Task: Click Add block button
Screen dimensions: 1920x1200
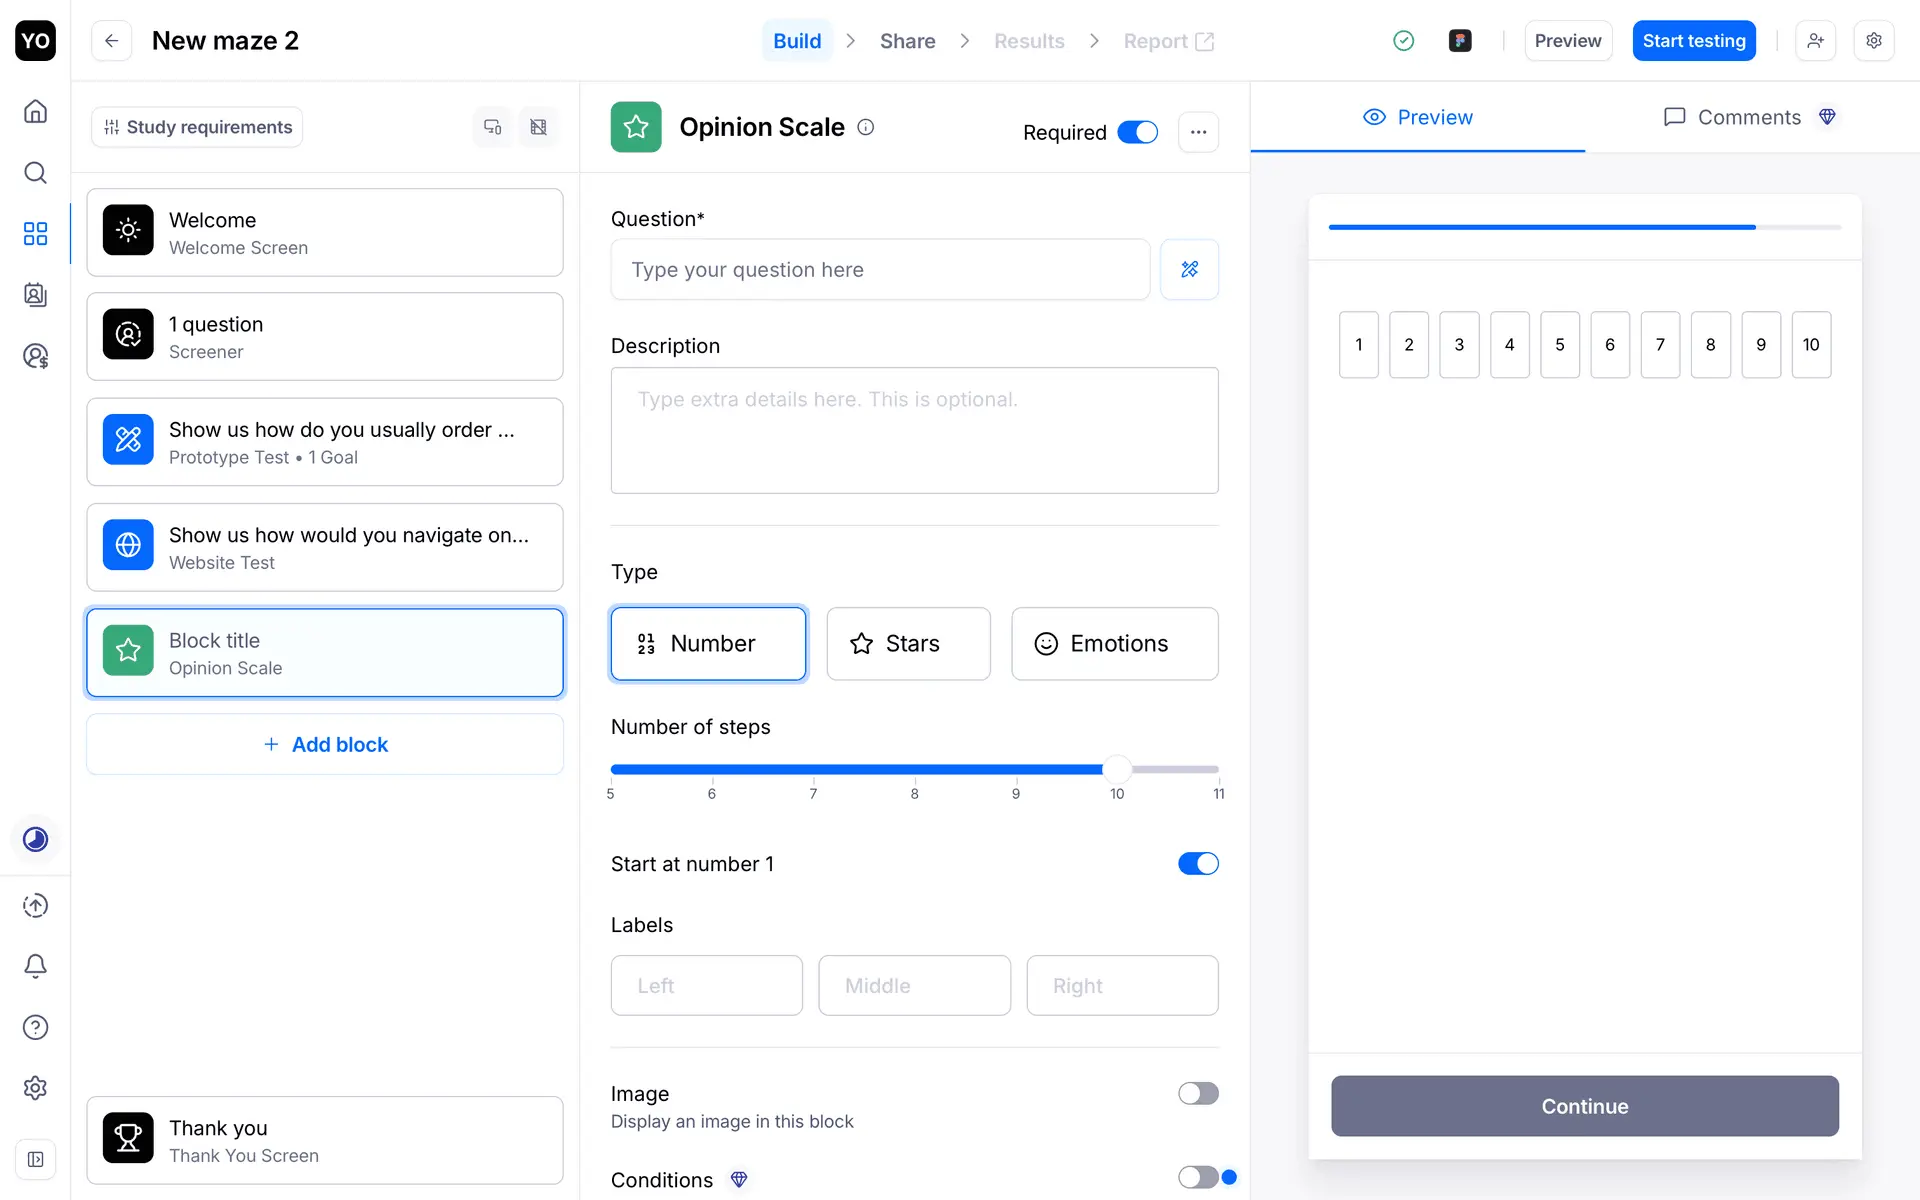Action: click(x=325, y=744)
